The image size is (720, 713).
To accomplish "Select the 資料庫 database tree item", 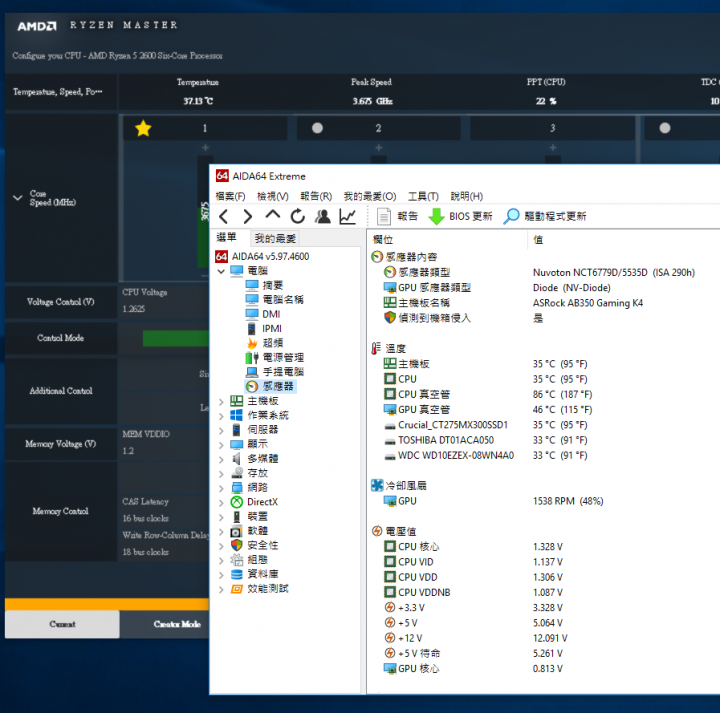I will tap(254, 574).
